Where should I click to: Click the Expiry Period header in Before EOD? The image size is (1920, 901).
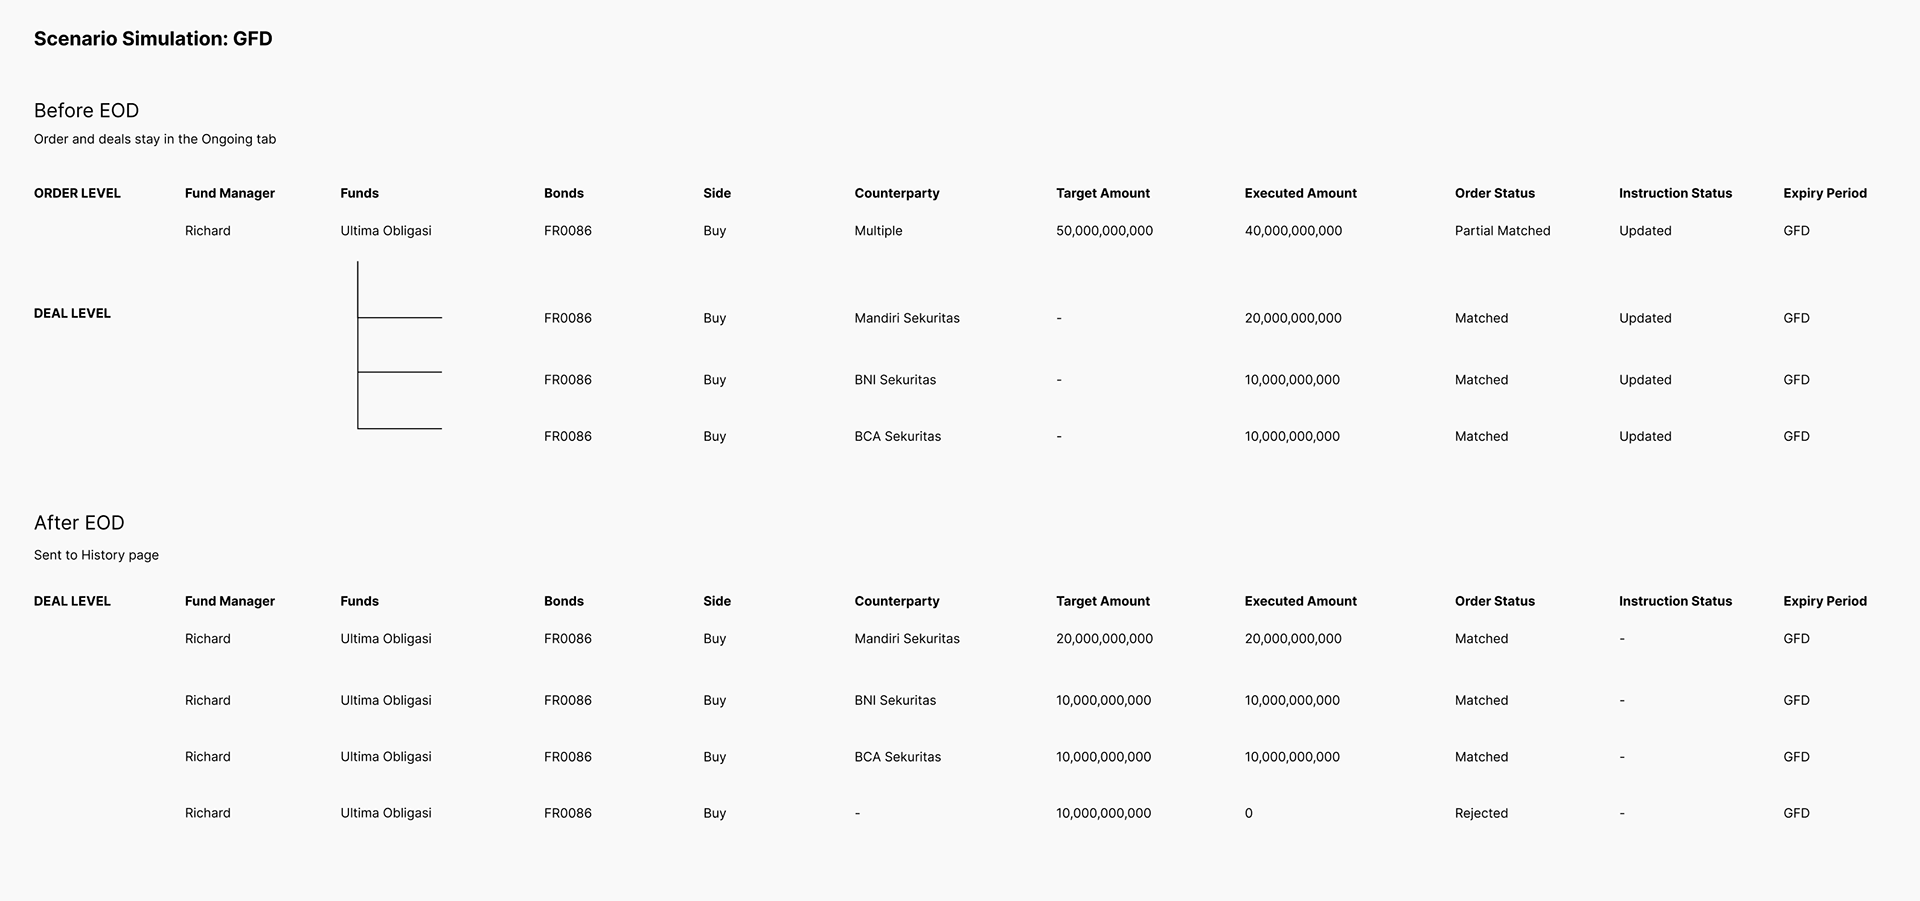1825,193
